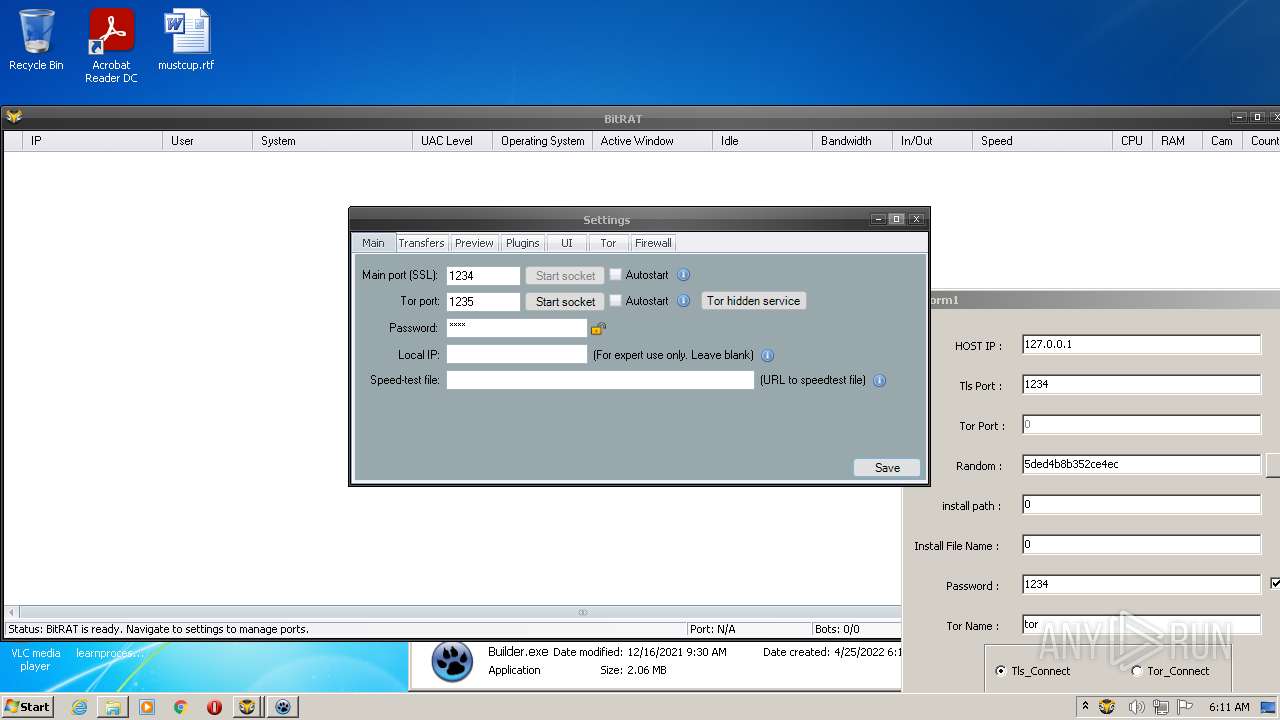
Task: Open media player taskbar icon
Action: 147,707
